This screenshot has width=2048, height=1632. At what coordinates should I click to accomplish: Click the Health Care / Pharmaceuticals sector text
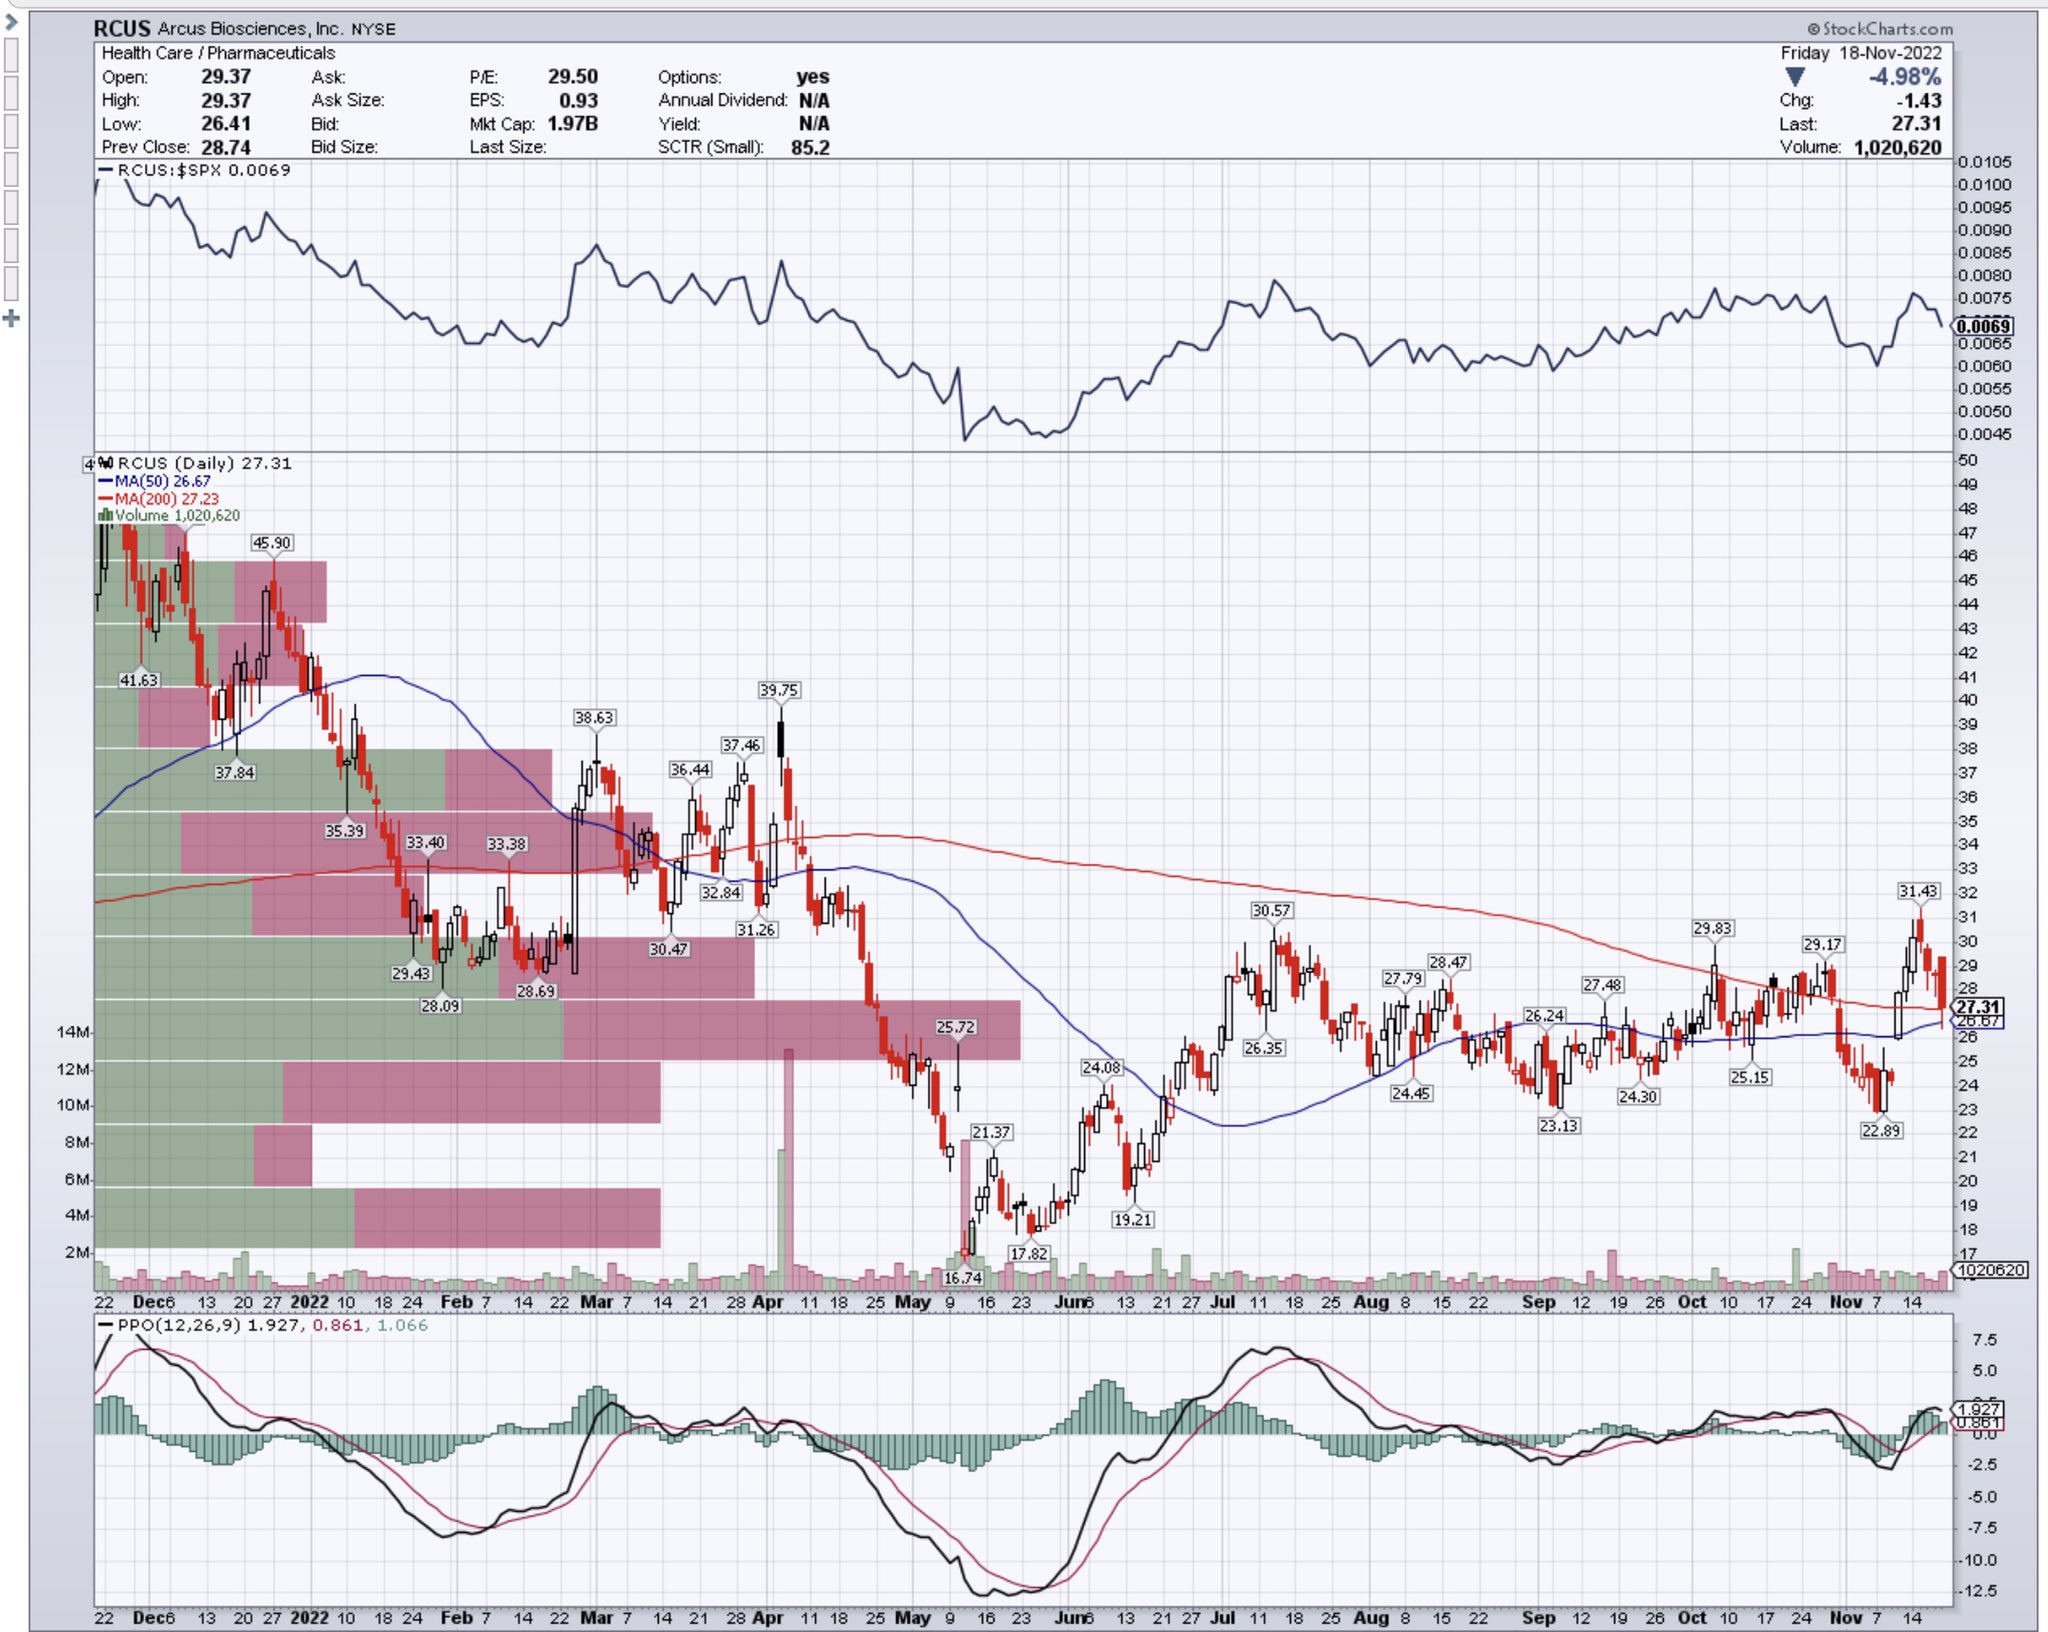tap(218, 53)
